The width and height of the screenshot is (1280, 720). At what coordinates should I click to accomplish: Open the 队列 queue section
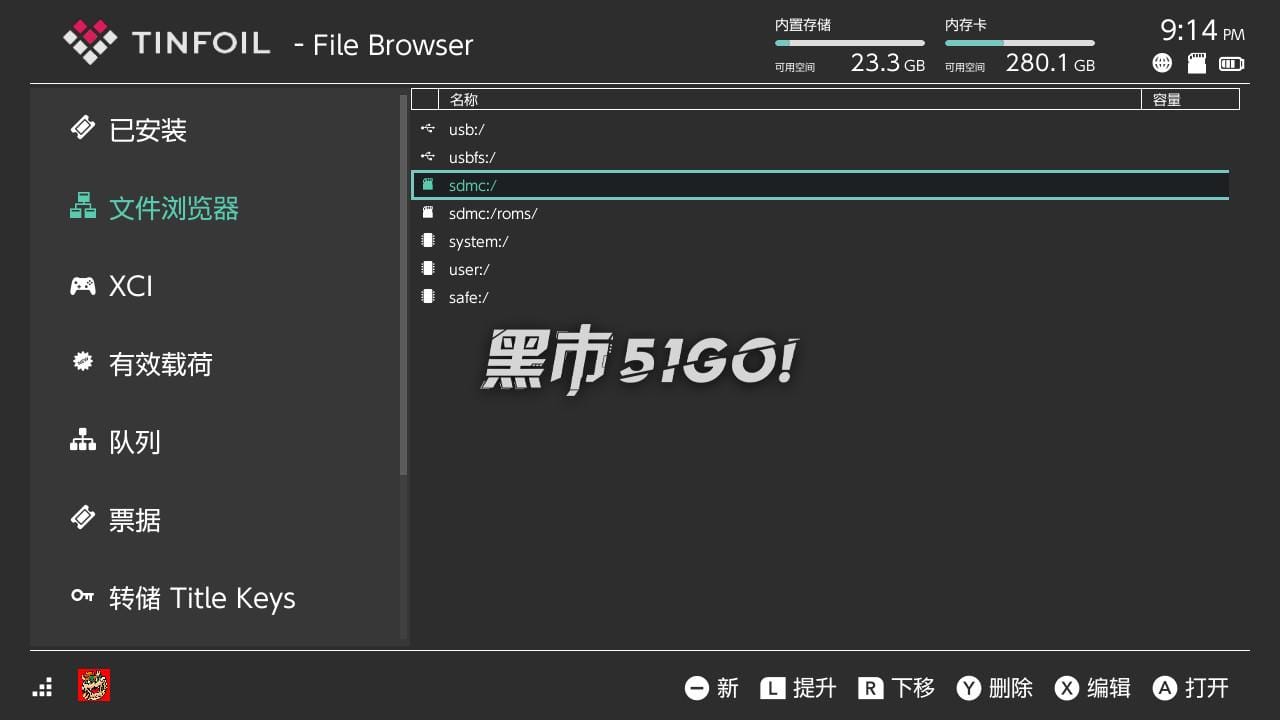pos(134,442)
